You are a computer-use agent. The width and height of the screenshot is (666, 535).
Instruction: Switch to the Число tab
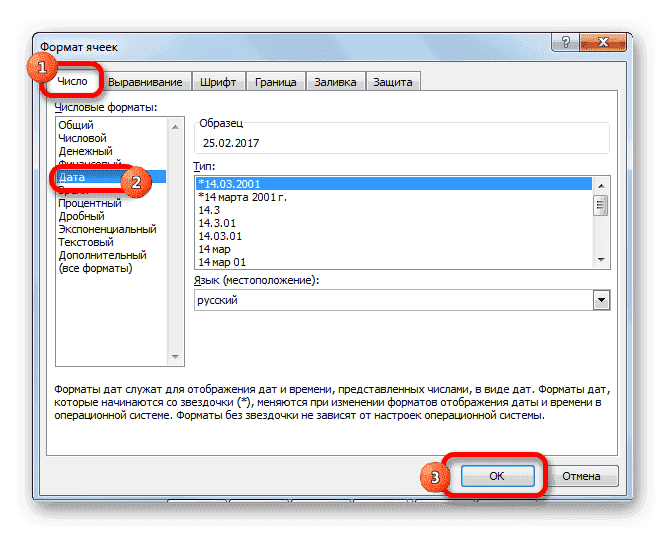point(72,81)
